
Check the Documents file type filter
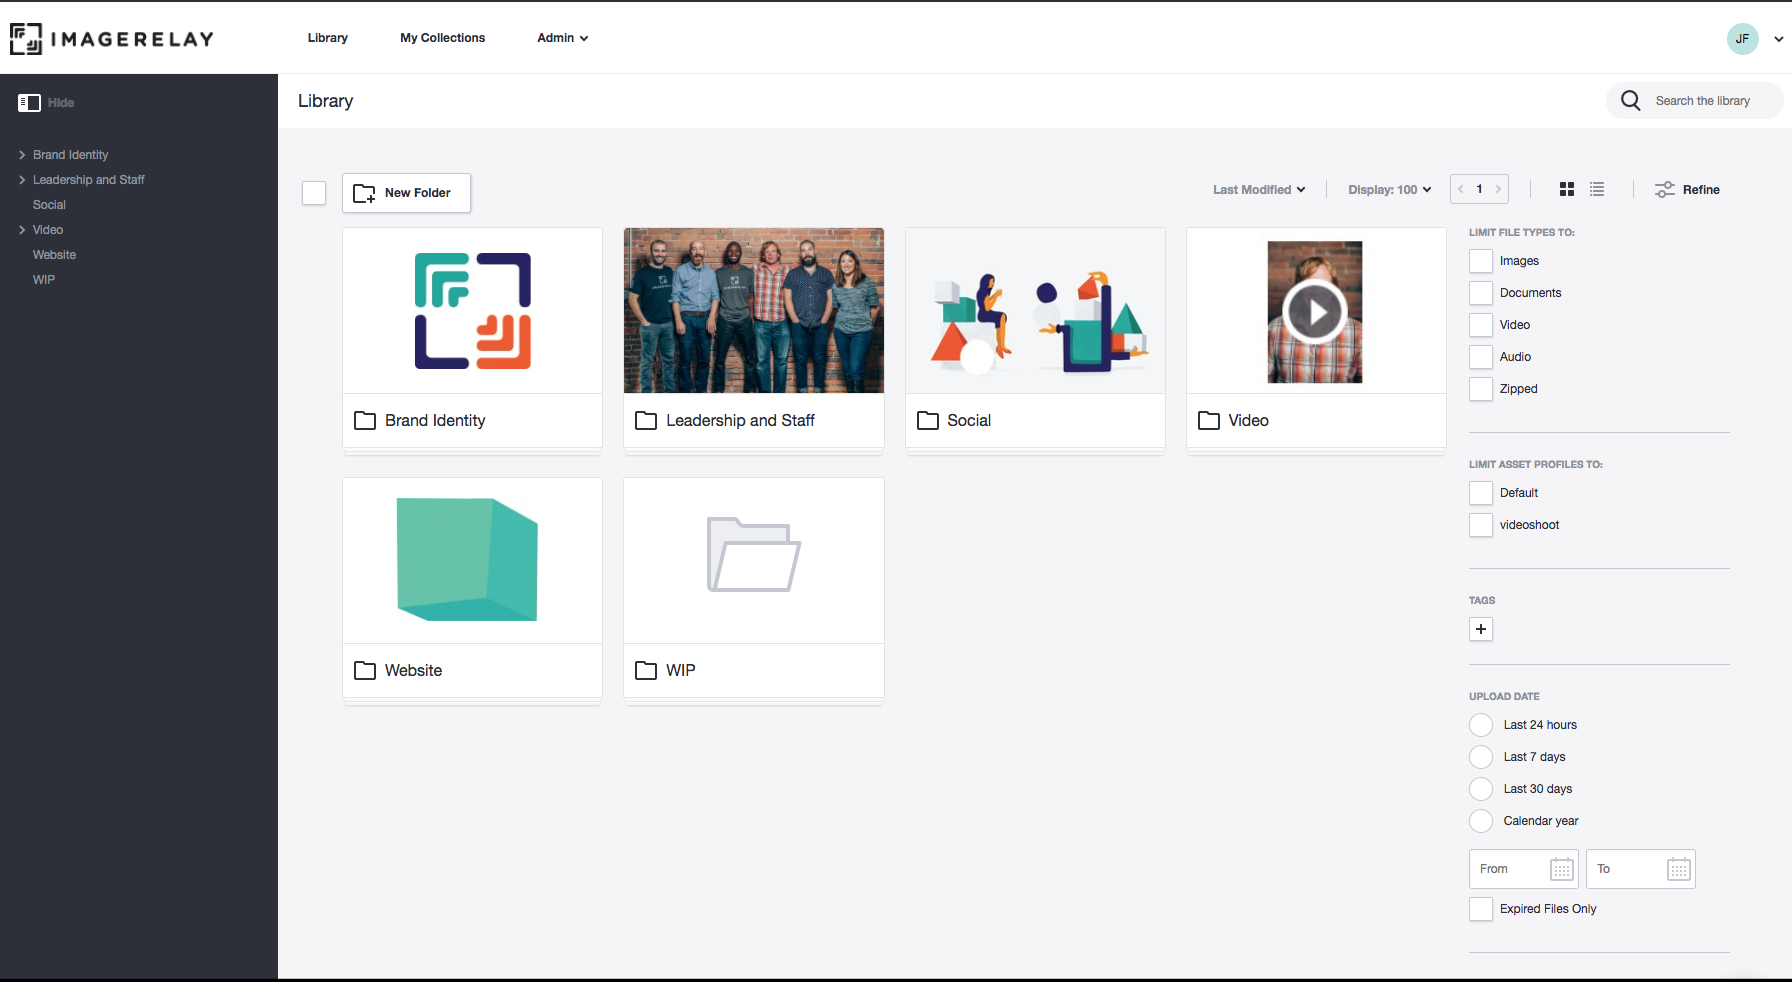coord(1481,293)
